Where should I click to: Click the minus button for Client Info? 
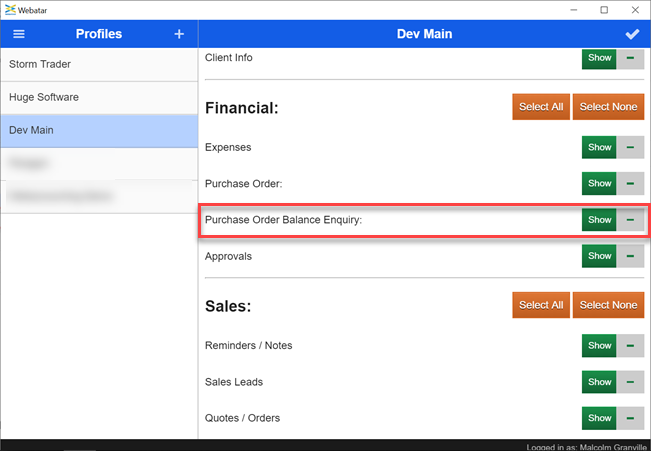[x=630, y=58]
